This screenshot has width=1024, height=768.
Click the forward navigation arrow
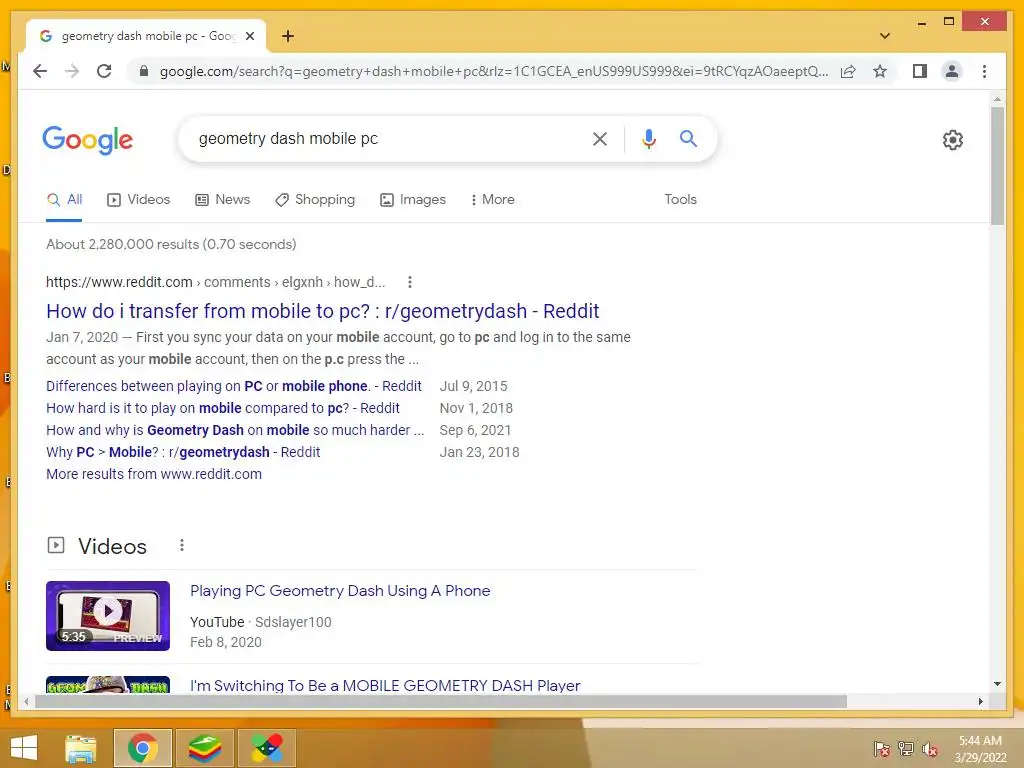point(72,71)
